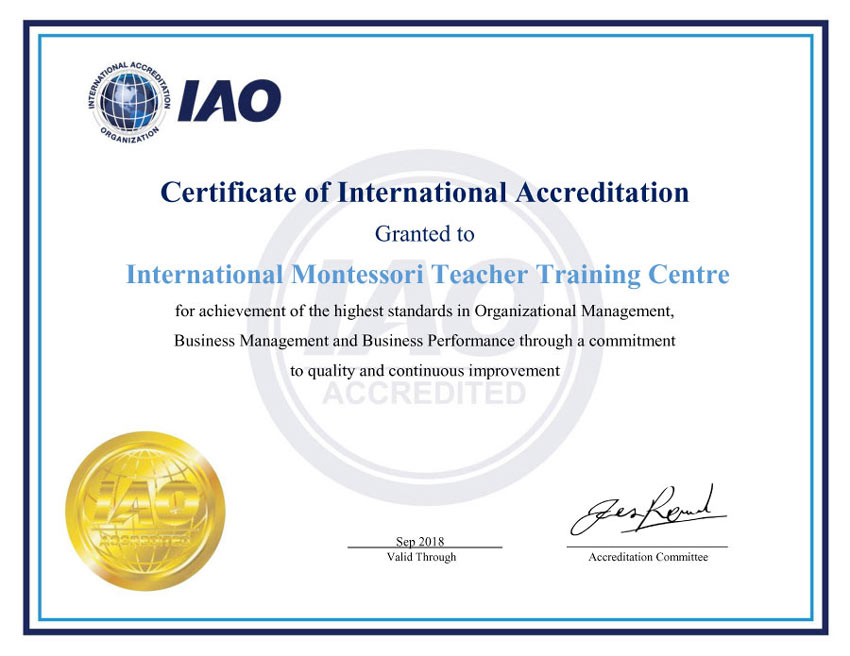The width and height of the screenshot is (850, 656).
Task: Select the "Sep 2018" date
Action: point(420,541)
